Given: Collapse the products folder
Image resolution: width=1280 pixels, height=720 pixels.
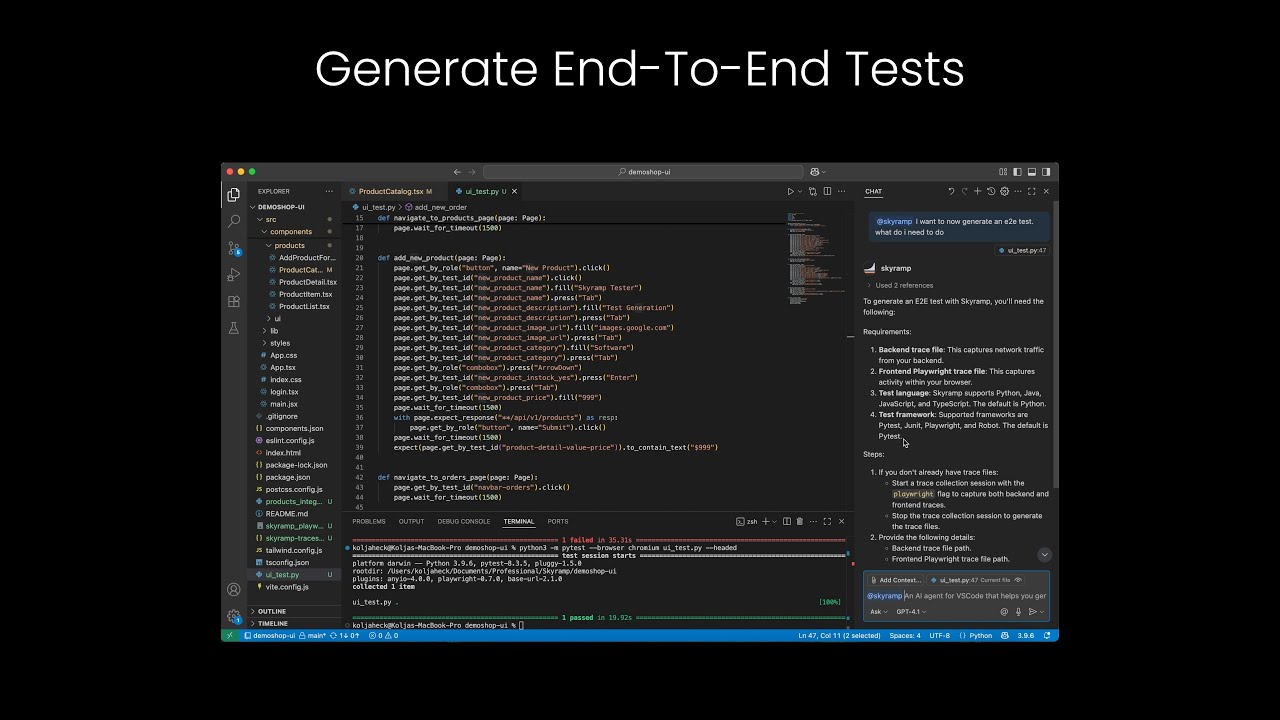Looking at the screenshot, I should [x=289, y=245].
